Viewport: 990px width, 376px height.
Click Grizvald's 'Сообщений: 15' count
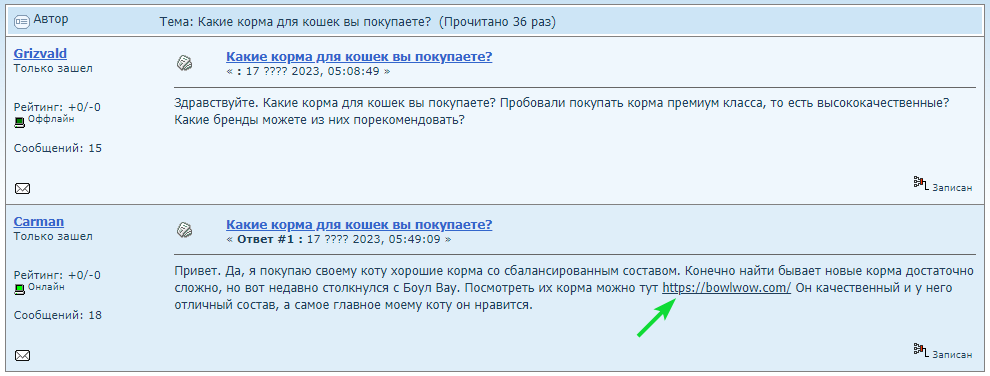click(x=57, y=148)
